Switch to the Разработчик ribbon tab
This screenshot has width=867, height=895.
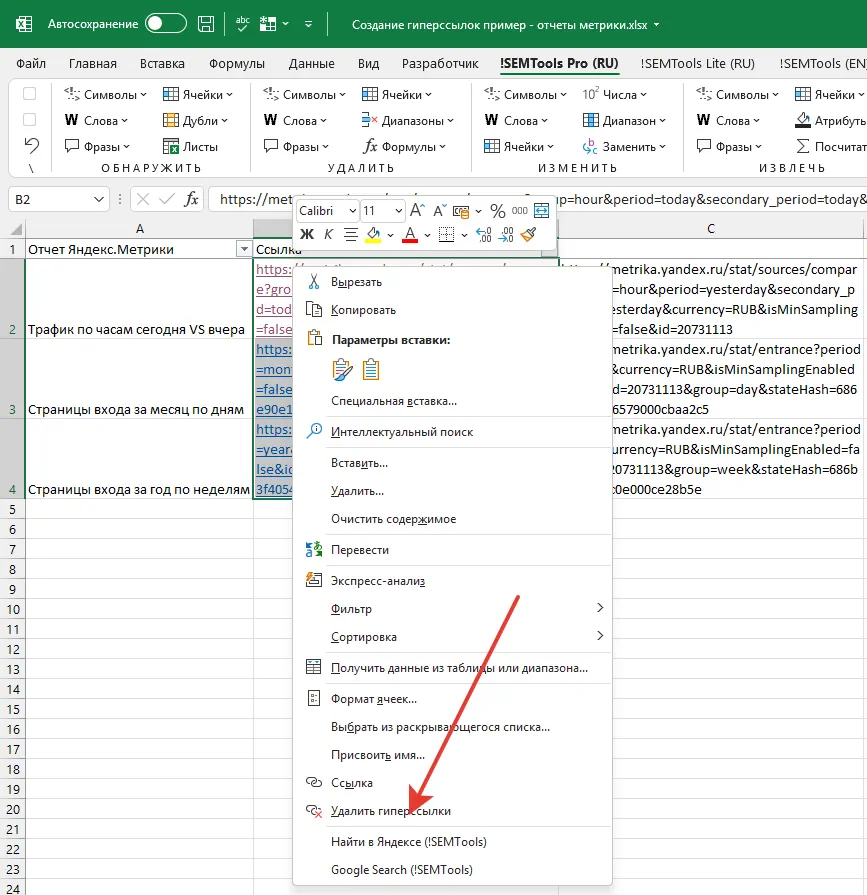[x=440, y=63]
